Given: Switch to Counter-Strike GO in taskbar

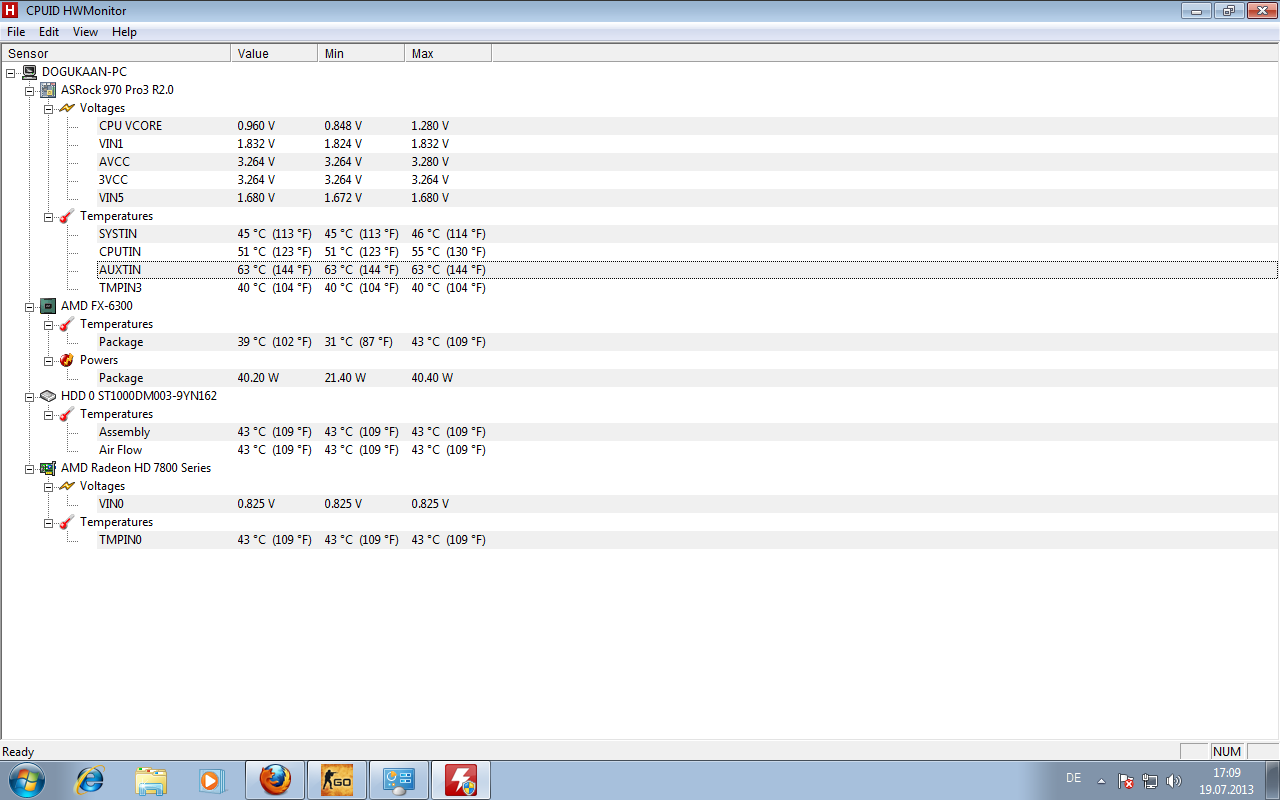Looking at the screenshot, I should (x=337, y=780).
